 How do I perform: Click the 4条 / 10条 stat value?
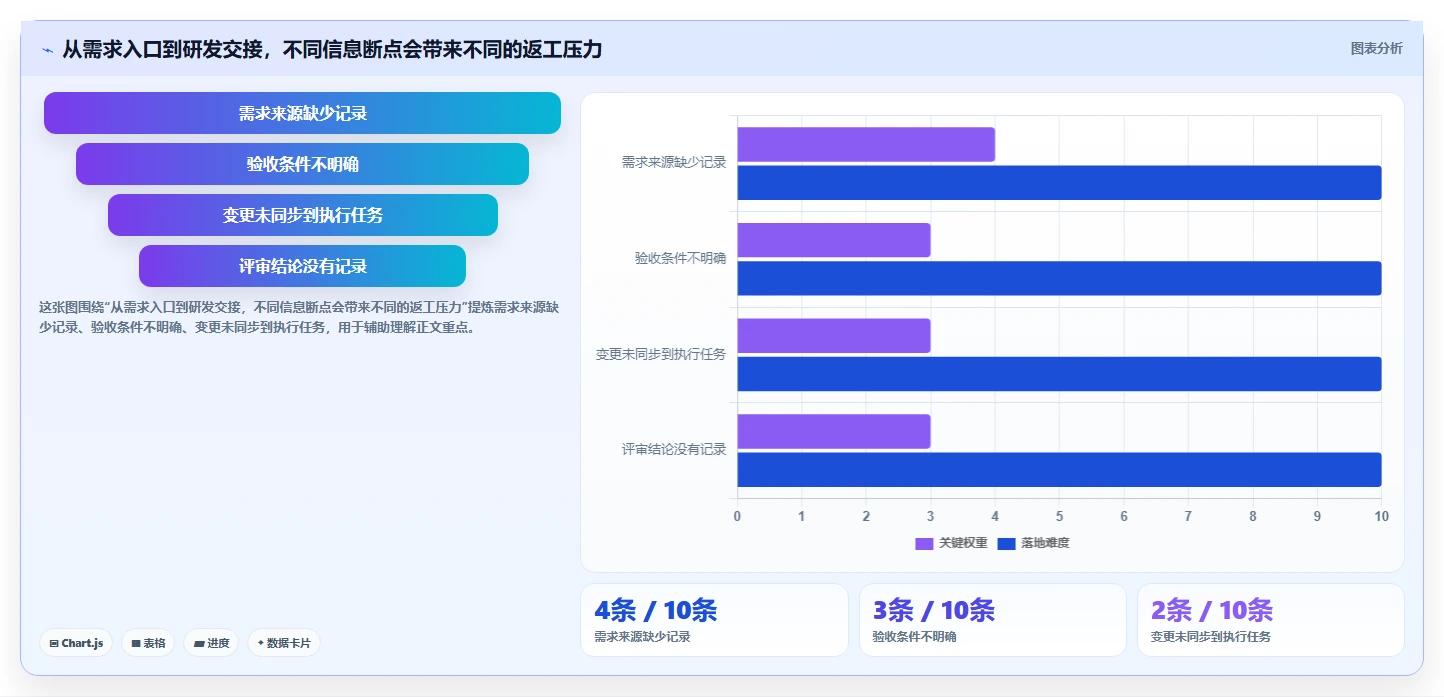coord(655,610)
